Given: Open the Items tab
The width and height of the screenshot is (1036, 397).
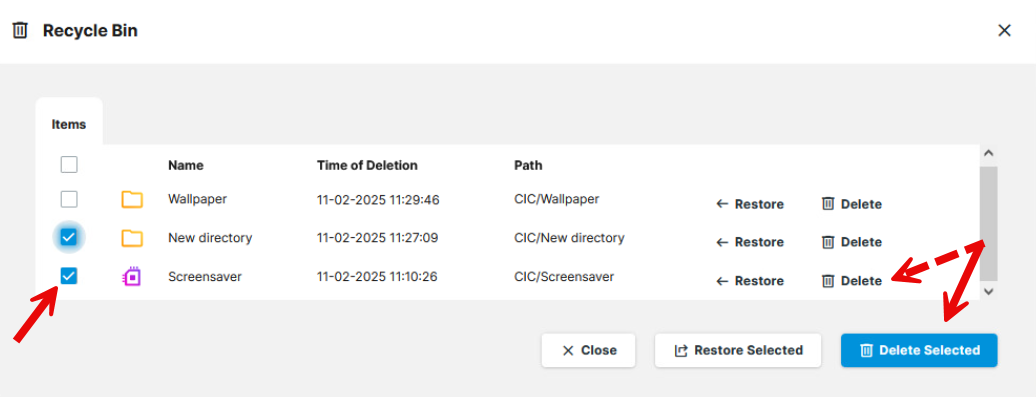Looking at the screenshot, I should [69, 124].
